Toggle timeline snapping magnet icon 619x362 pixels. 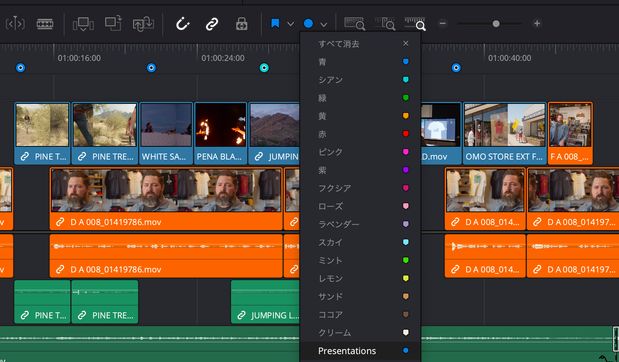182,24
